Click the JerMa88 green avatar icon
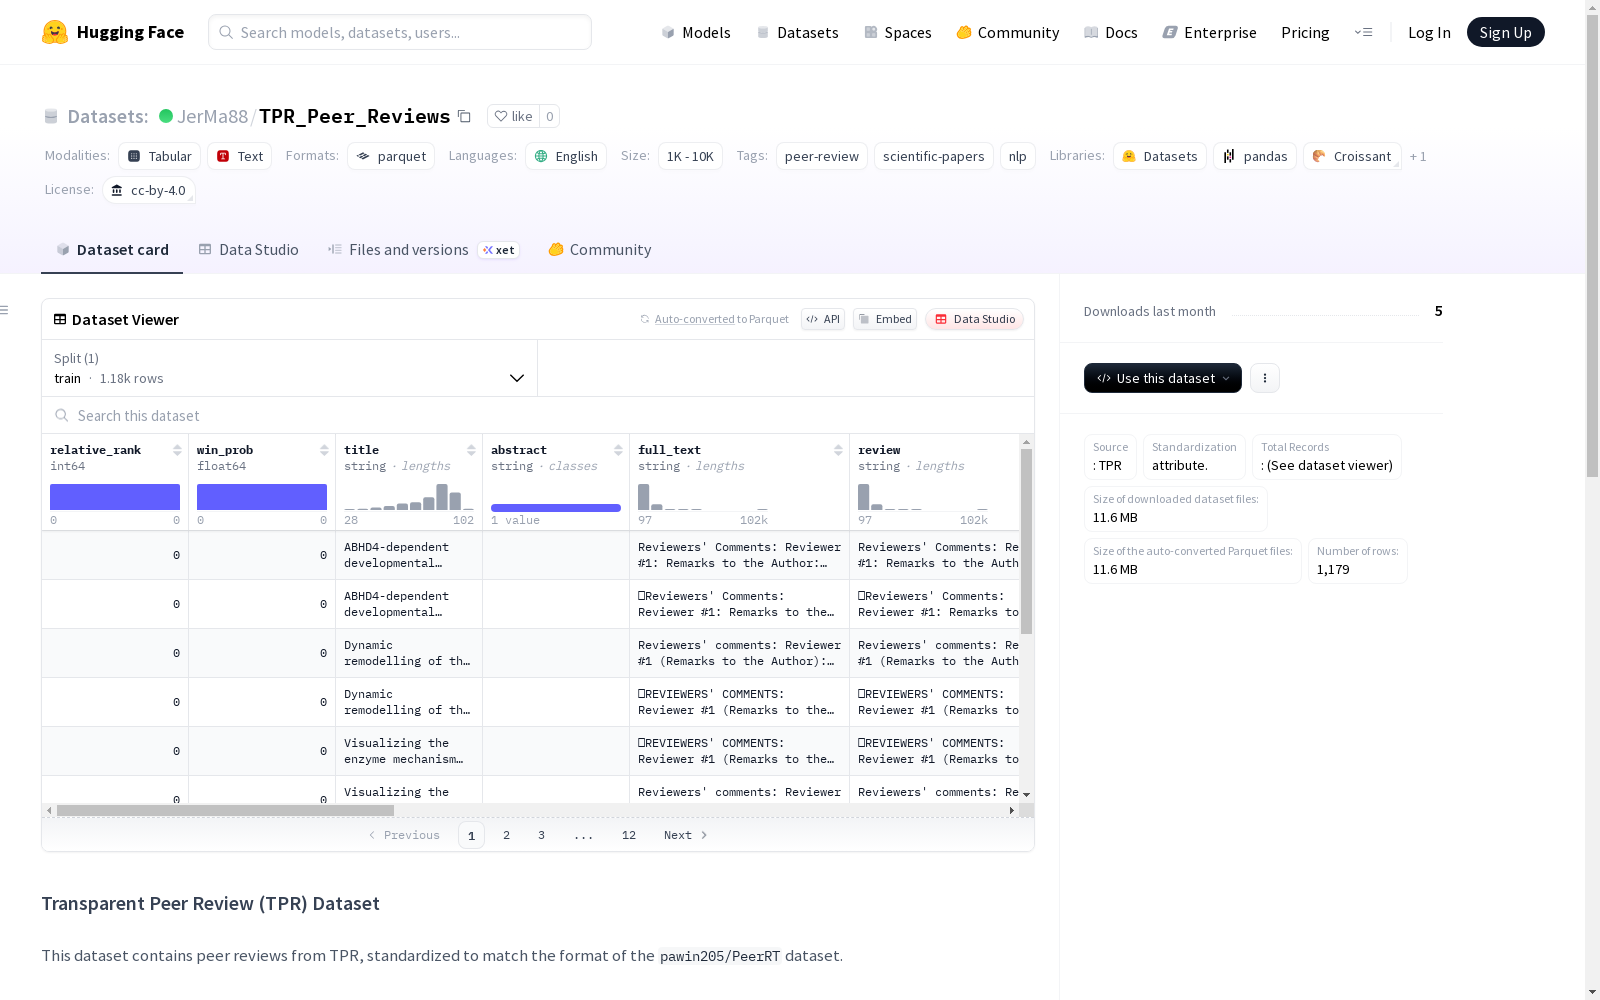This screenshot has height=1000, width=1600. click(x=166, y=116)
